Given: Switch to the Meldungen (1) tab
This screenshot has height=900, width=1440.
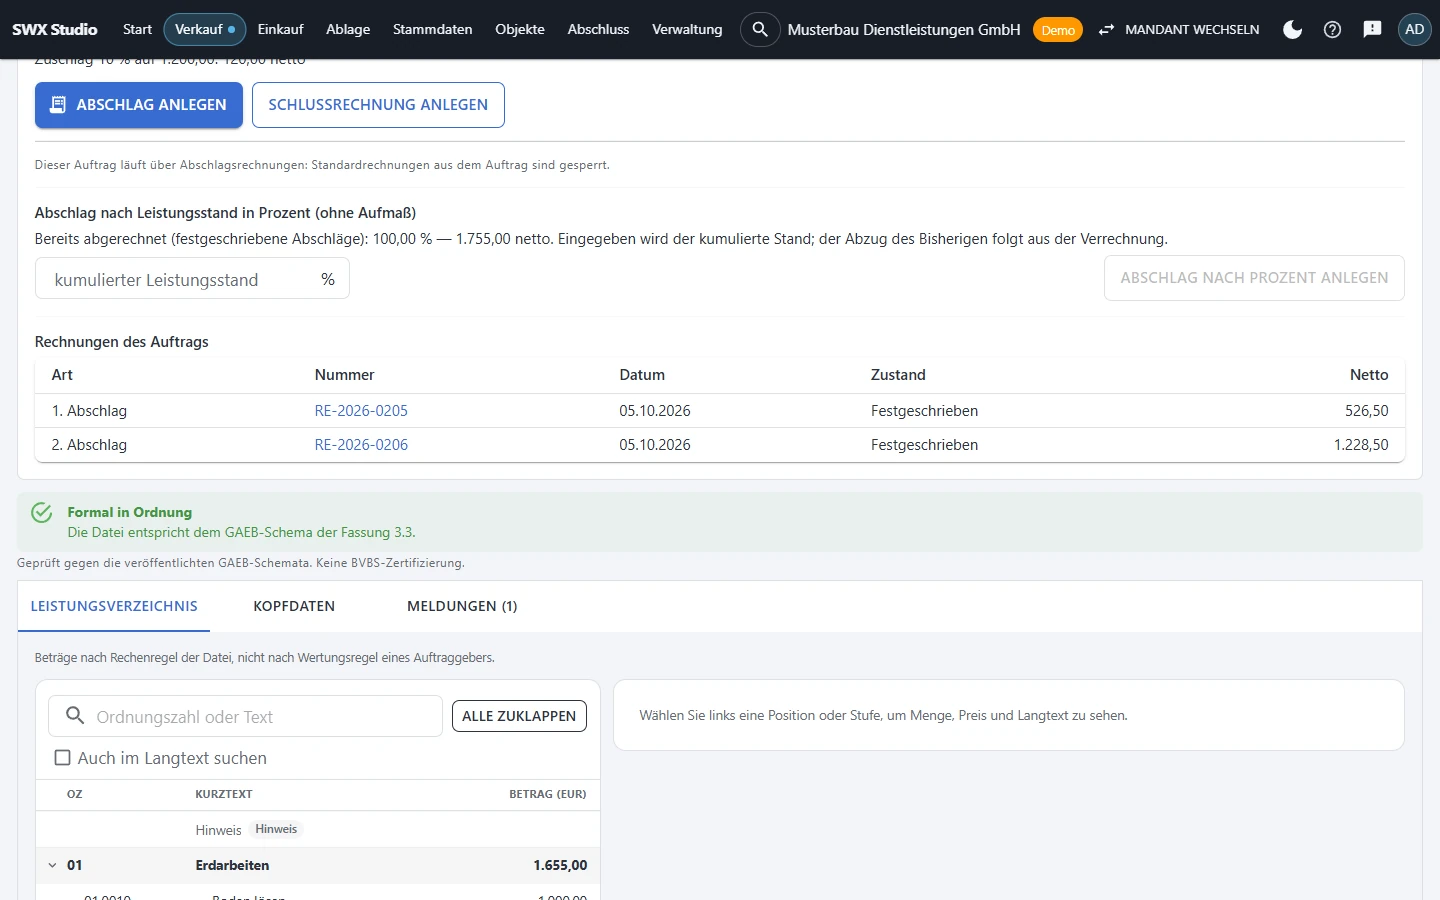Looking at the screenshot, I should [x=462, y=606].
